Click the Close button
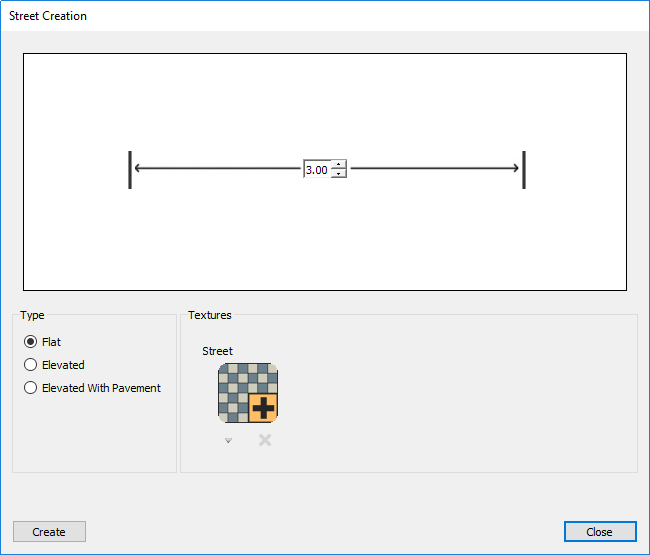 click(x=600, y=531)
